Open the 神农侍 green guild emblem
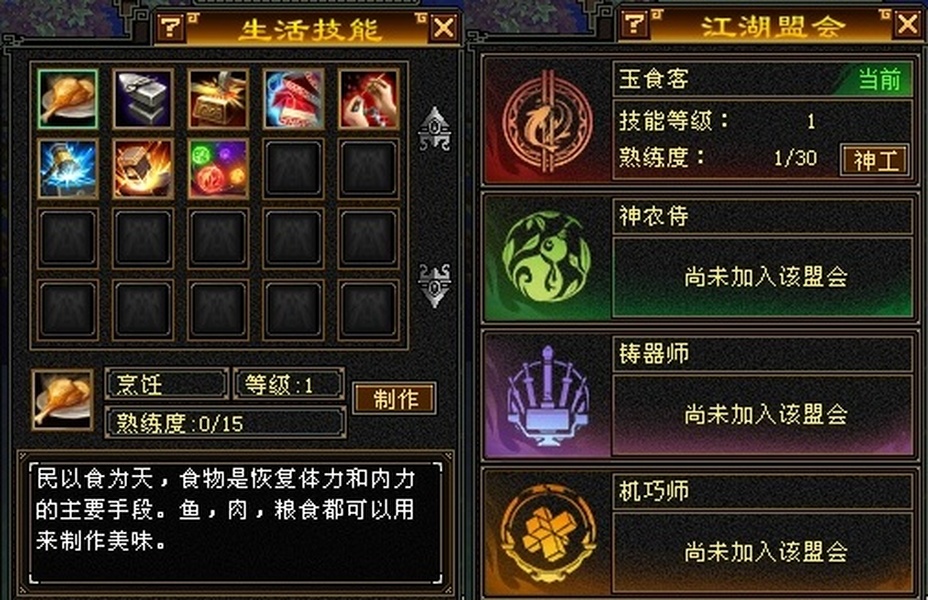Viewport: 928px width, 600px height. 547,258
